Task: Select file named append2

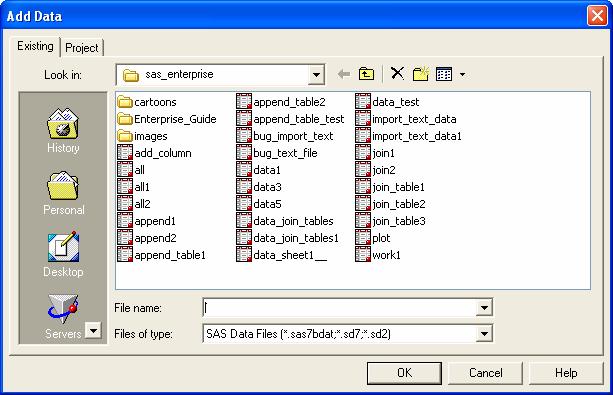Action: pyautogui.click(x=147, y=238)
